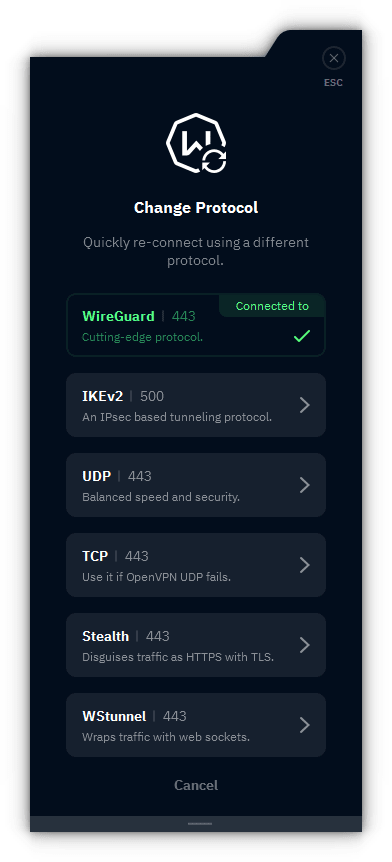Choose the WStunnel protocol label

(x=114, y=716)
